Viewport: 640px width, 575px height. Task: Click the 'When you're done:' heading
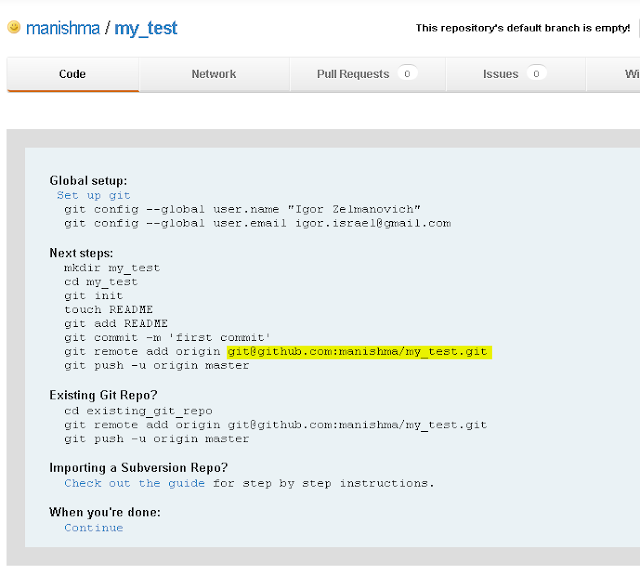105,512
